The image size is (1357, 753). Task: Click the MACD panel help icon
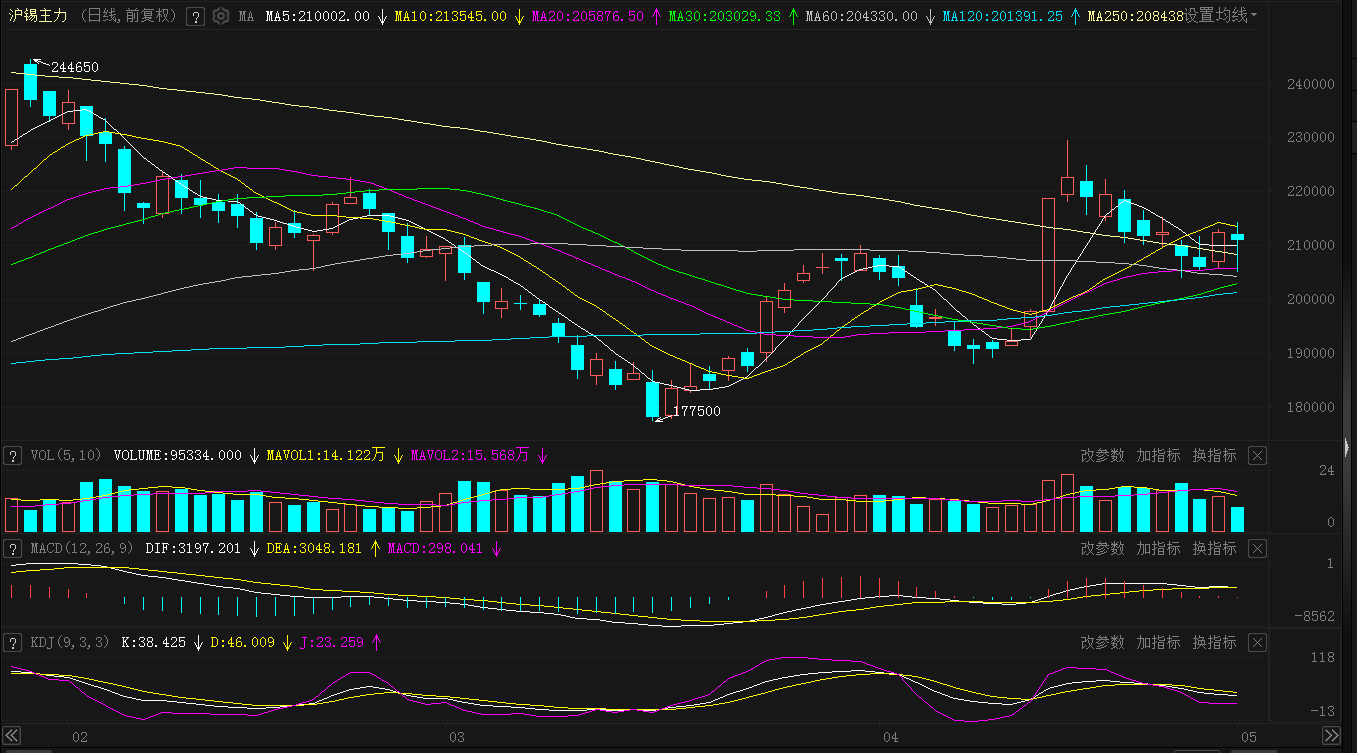[x=13, y=549]
